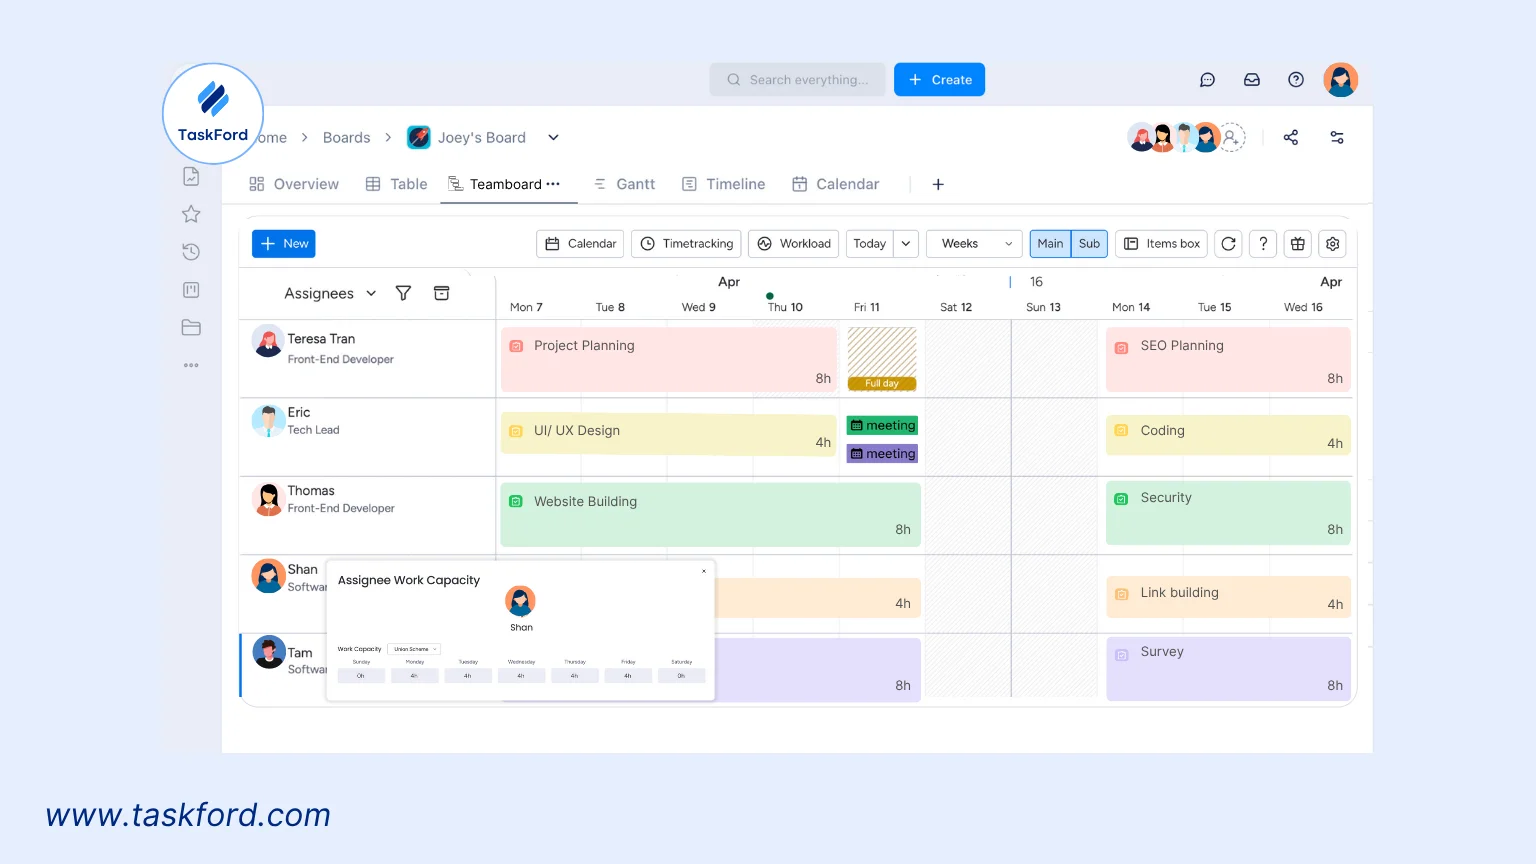Click the Create button in the header
Screen dimensions: 1536x864
point(939,79)
